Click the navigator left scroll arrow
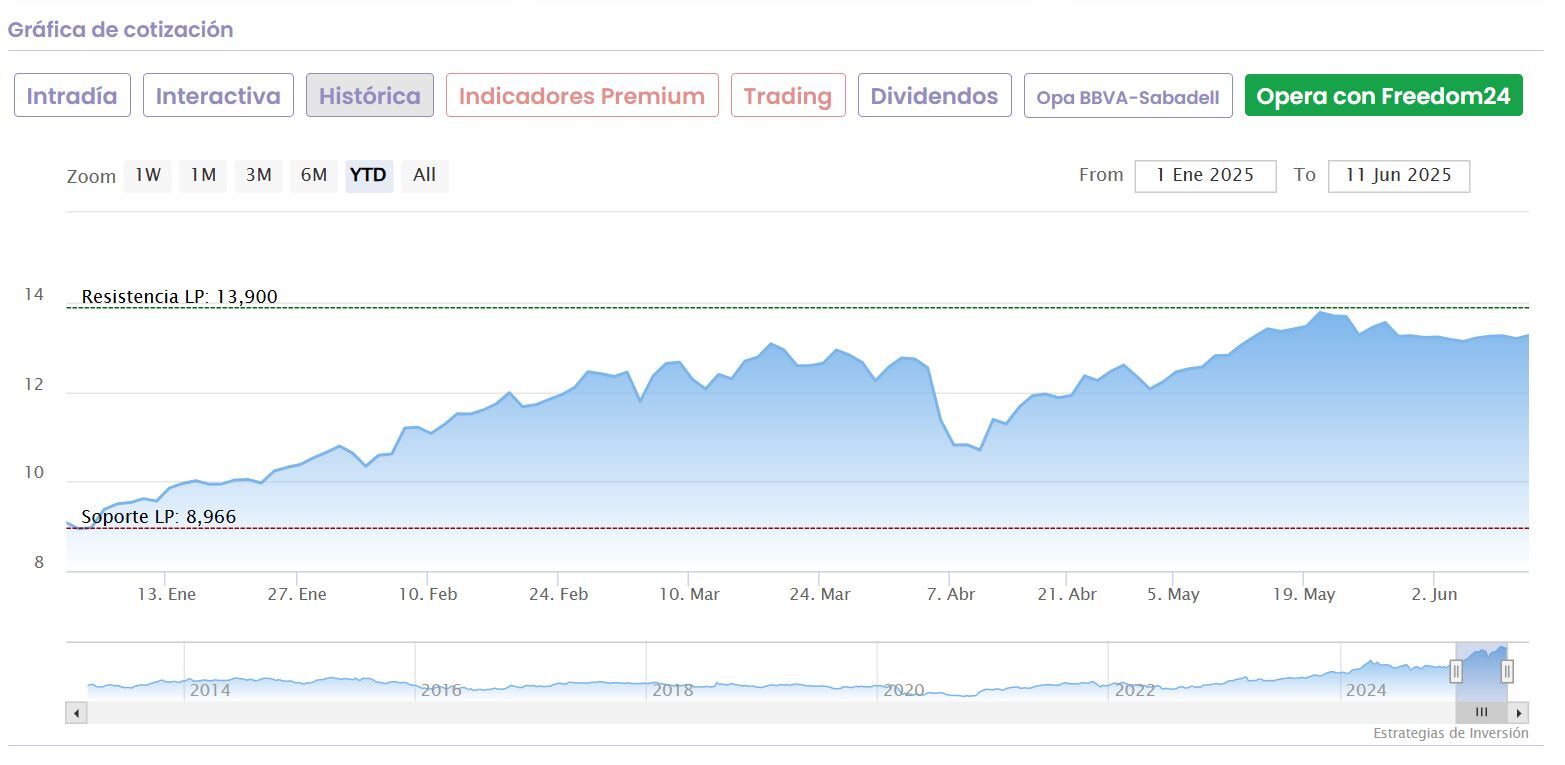Image resolution: width=1565 pixels, height=765 pixels. 76,713
